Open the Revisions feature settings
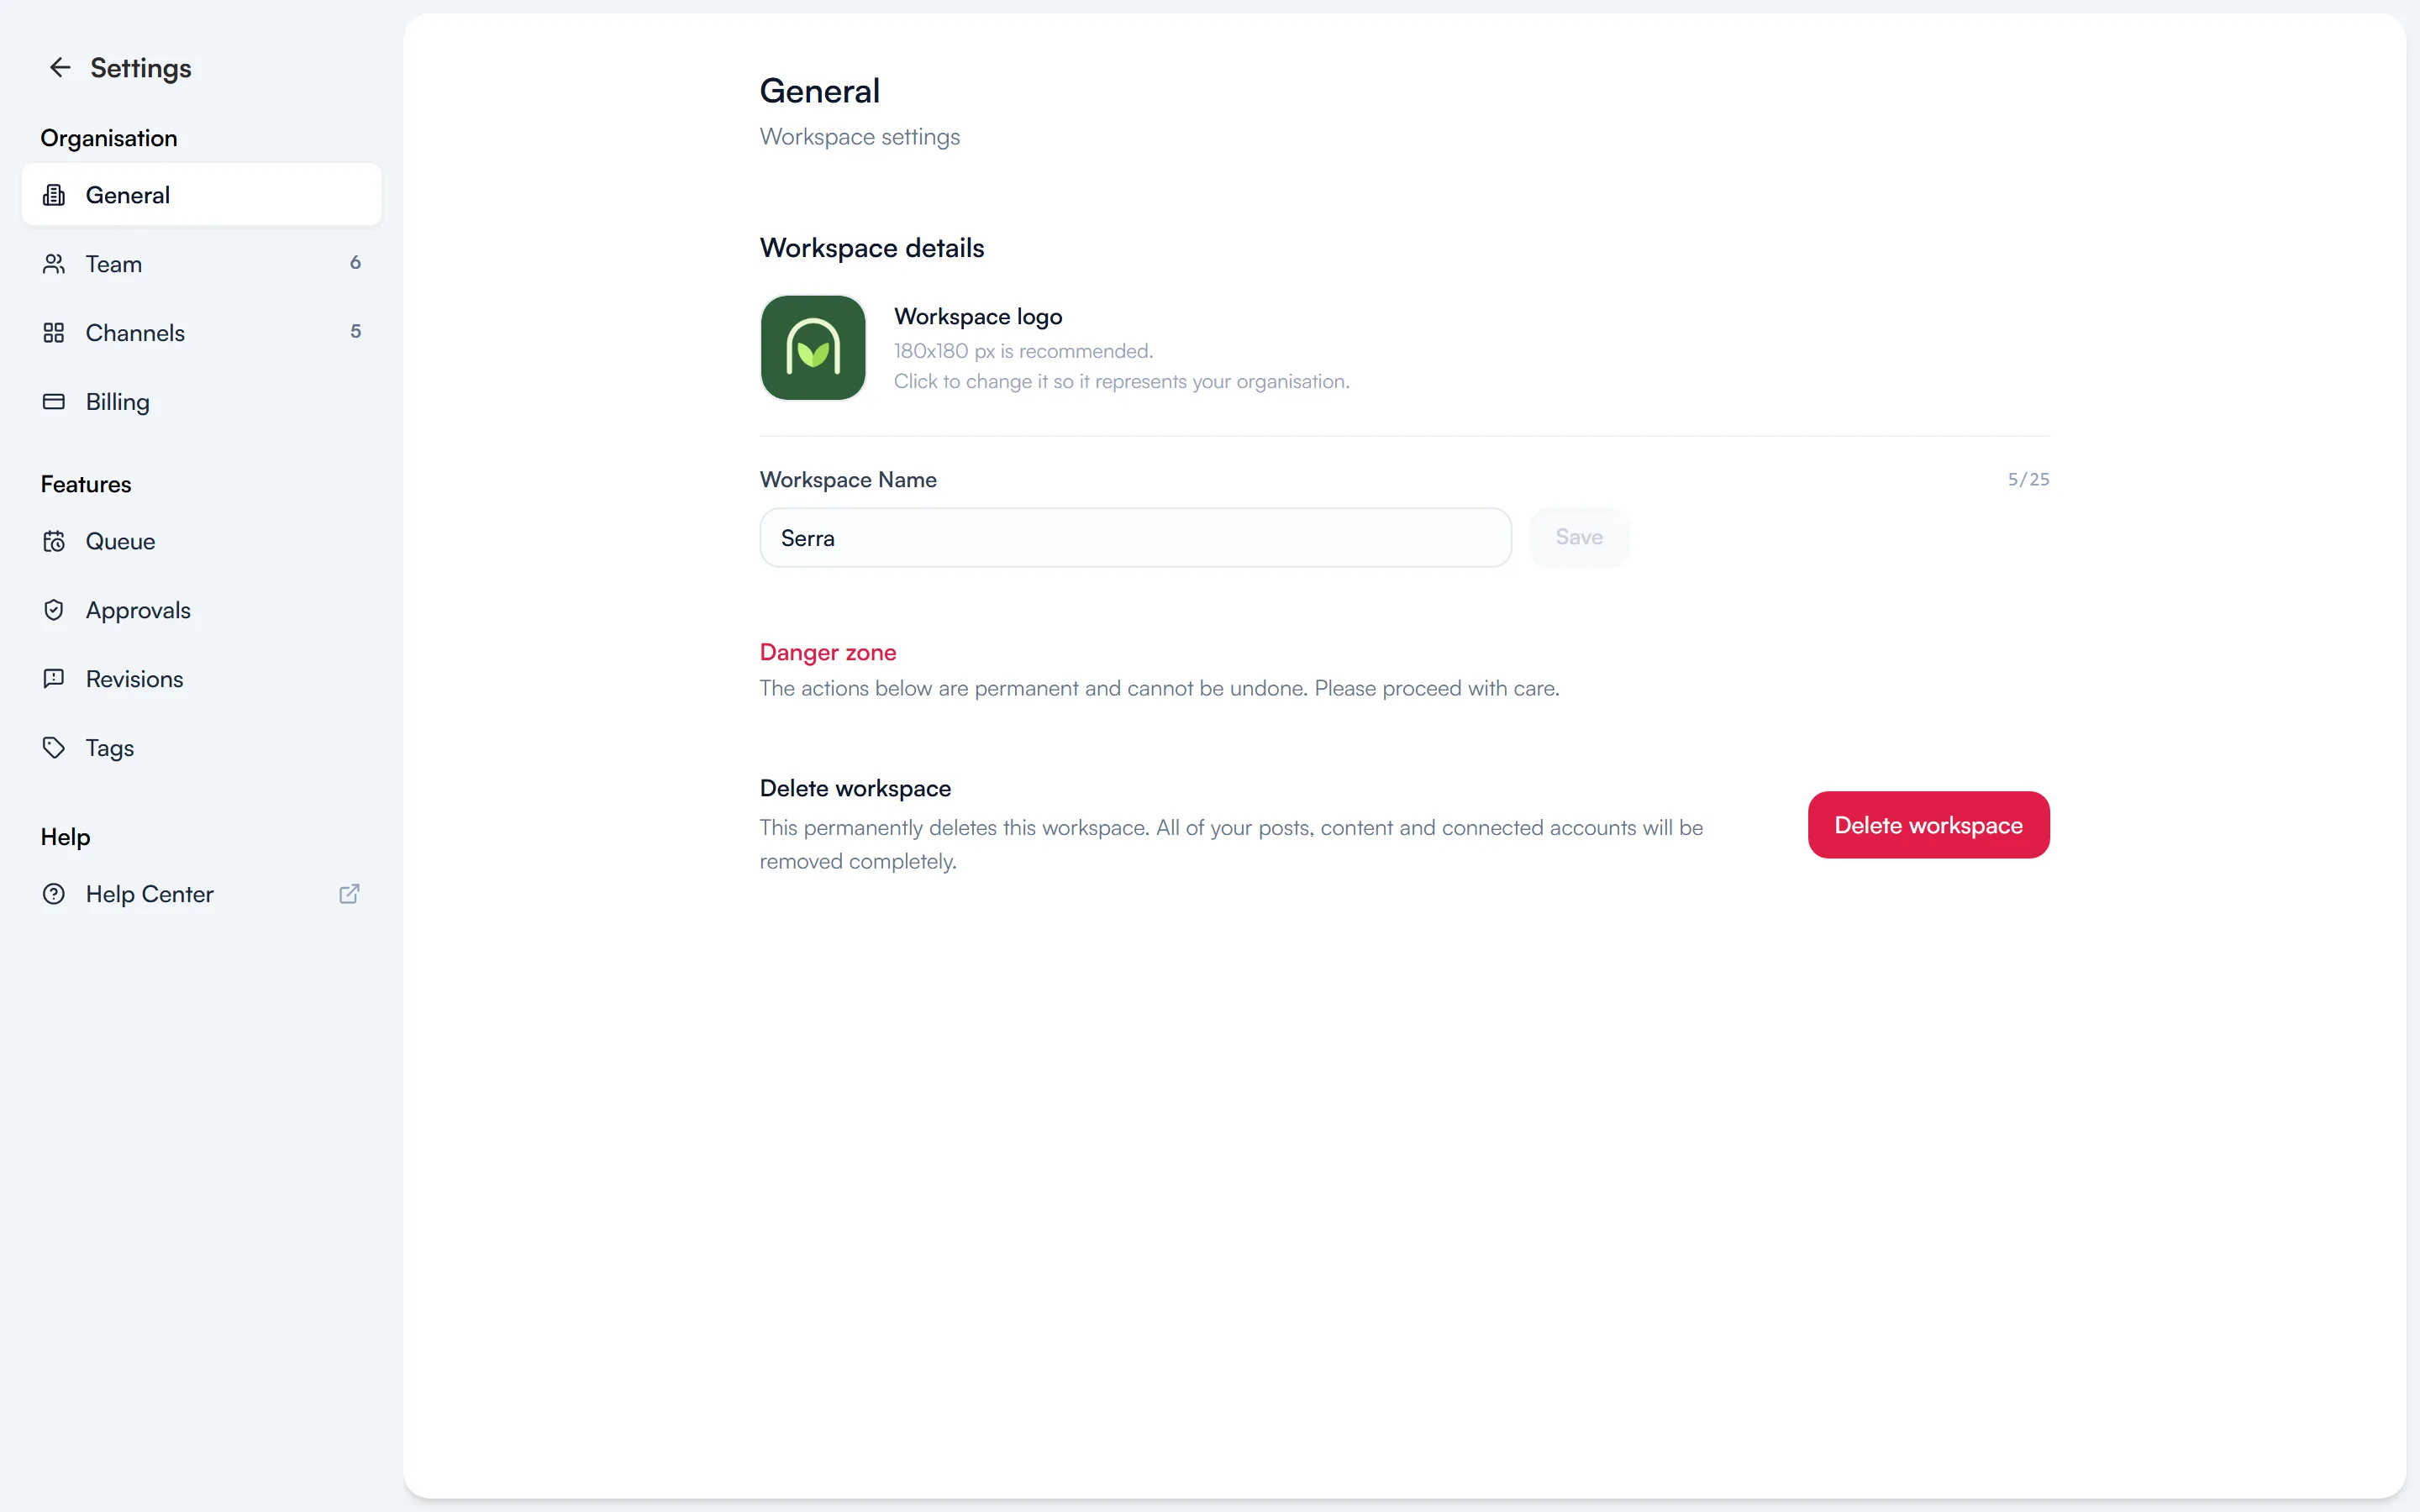Viewport: 2420px width, 1512px height. 201,679
